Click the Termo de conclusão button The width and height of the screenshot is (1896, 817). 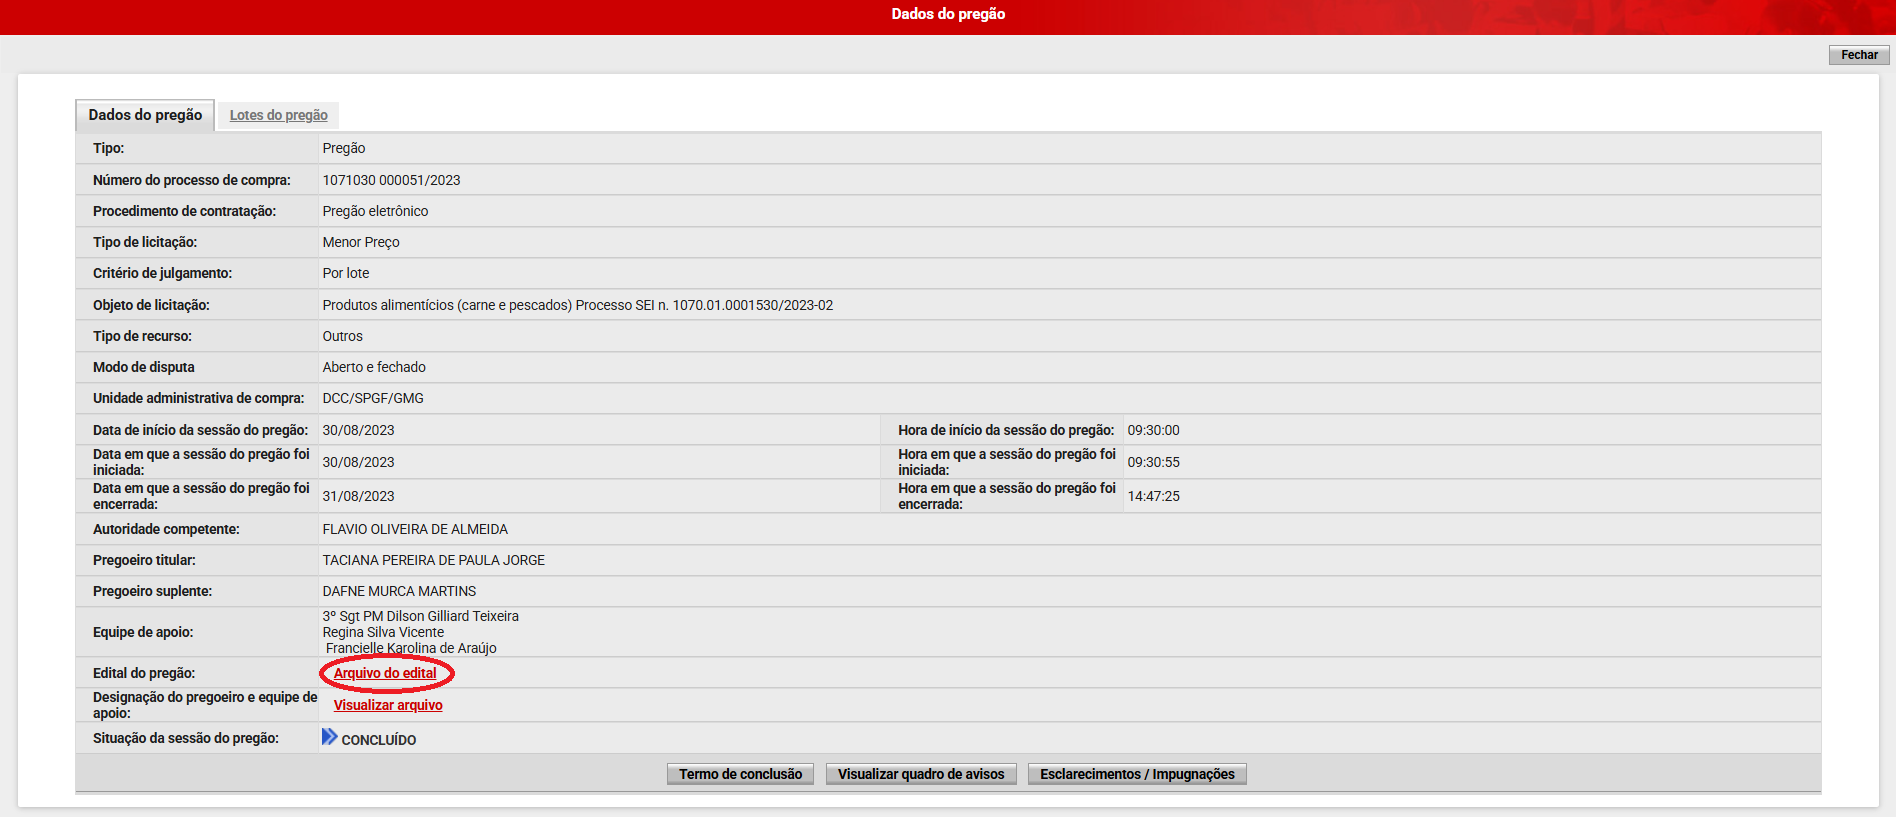740,774
